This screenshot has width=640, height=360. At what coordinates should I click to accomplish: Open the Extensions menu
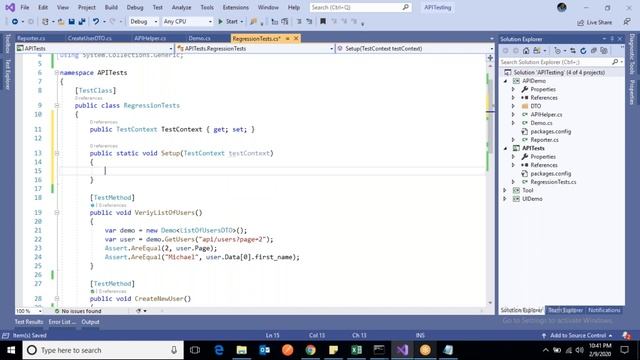236,7
